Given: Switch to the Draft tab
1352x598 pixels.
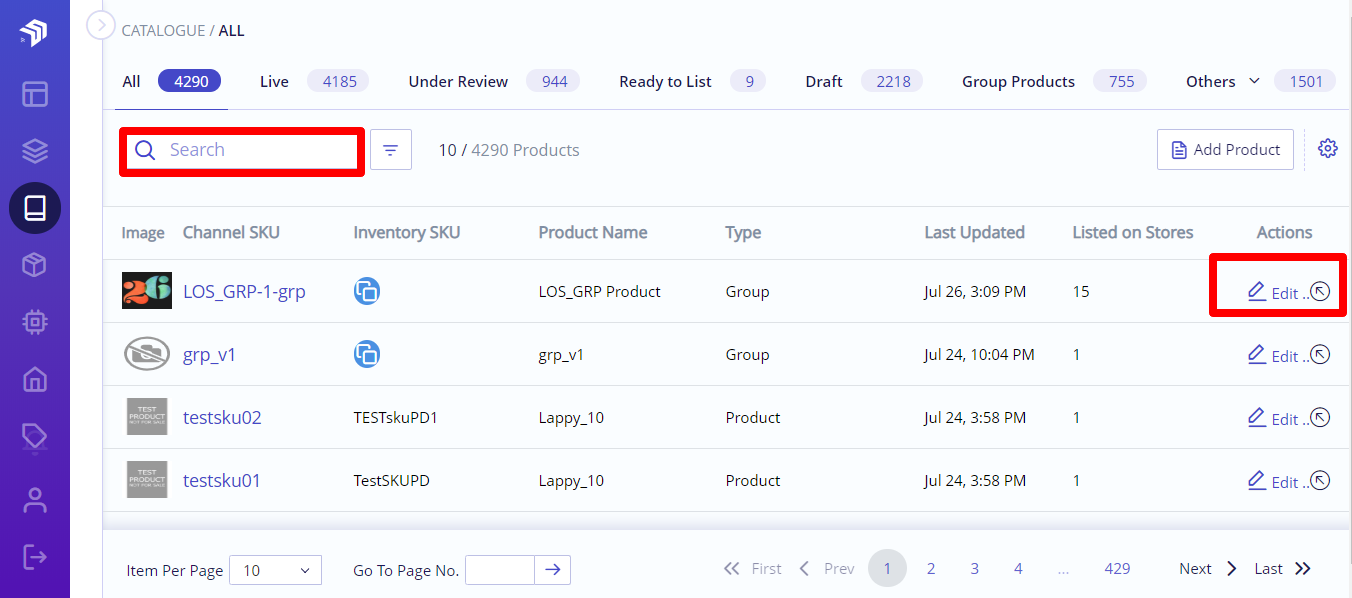Looking at the screenshot, I should click(864, 81).
